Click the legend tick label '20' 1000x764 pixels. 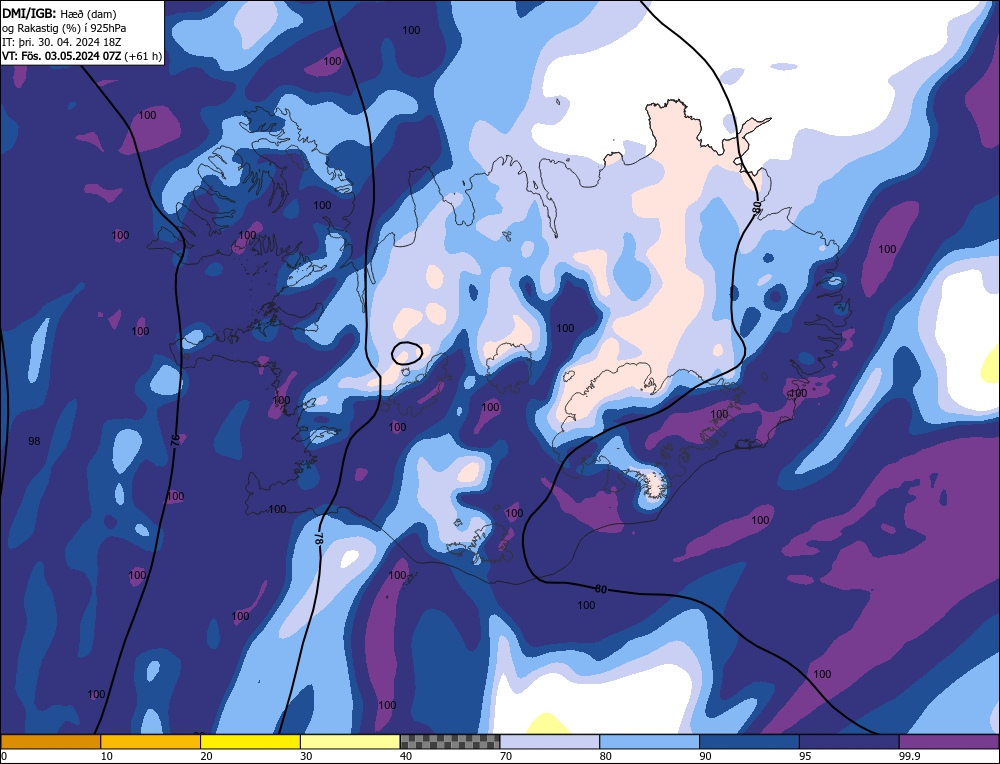point(207,756)
